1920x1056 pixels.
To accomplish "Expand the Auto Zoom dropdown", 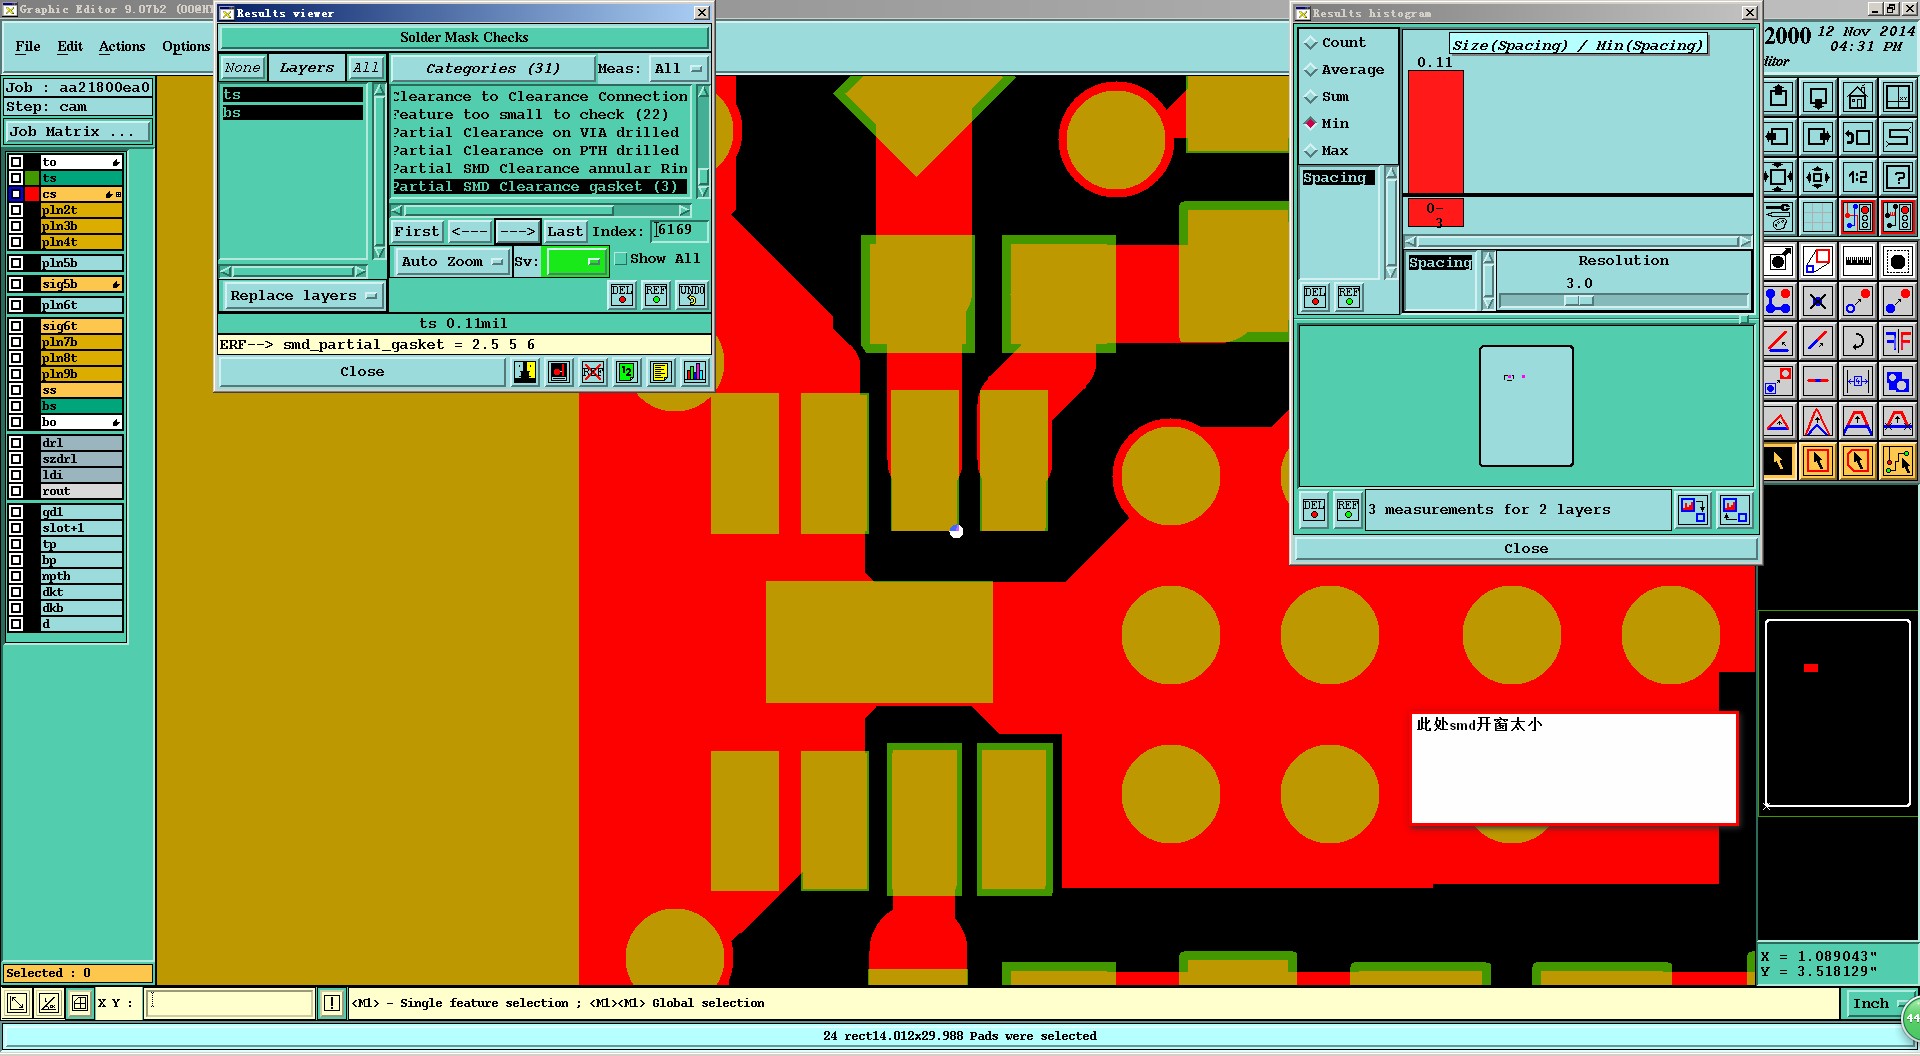I will (452, 262).
